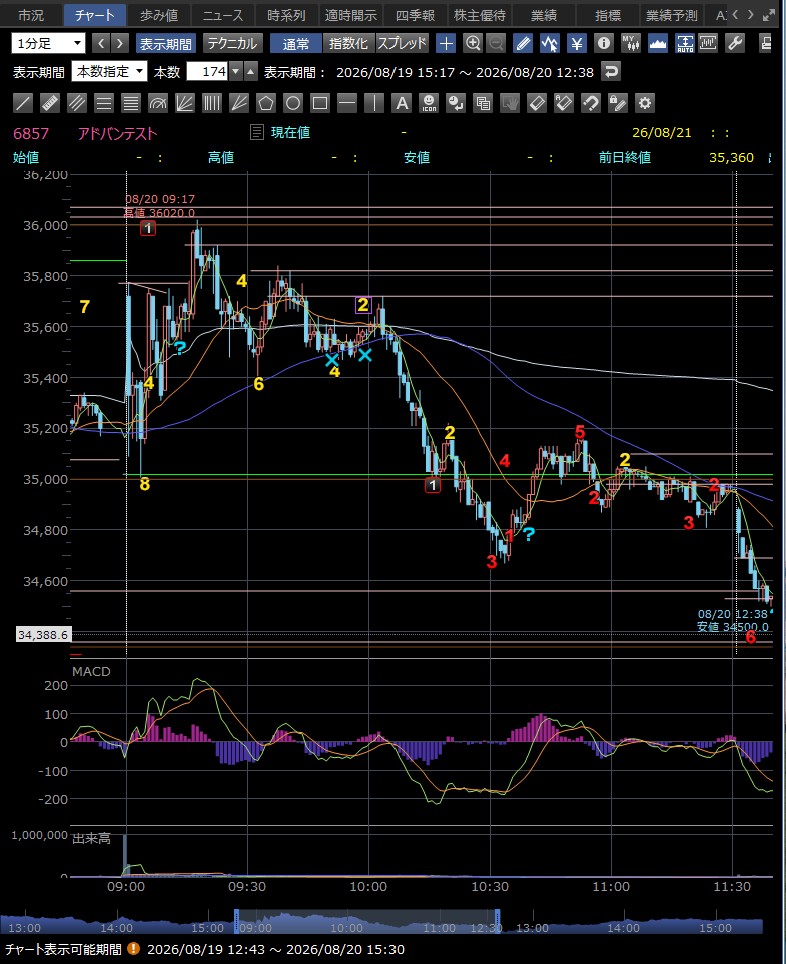Image resolution: width=786 pixels, height=964 pixels.
Task: Go to previous timeframe arrow
Action: pyautogui.click(x=101, y=43)
